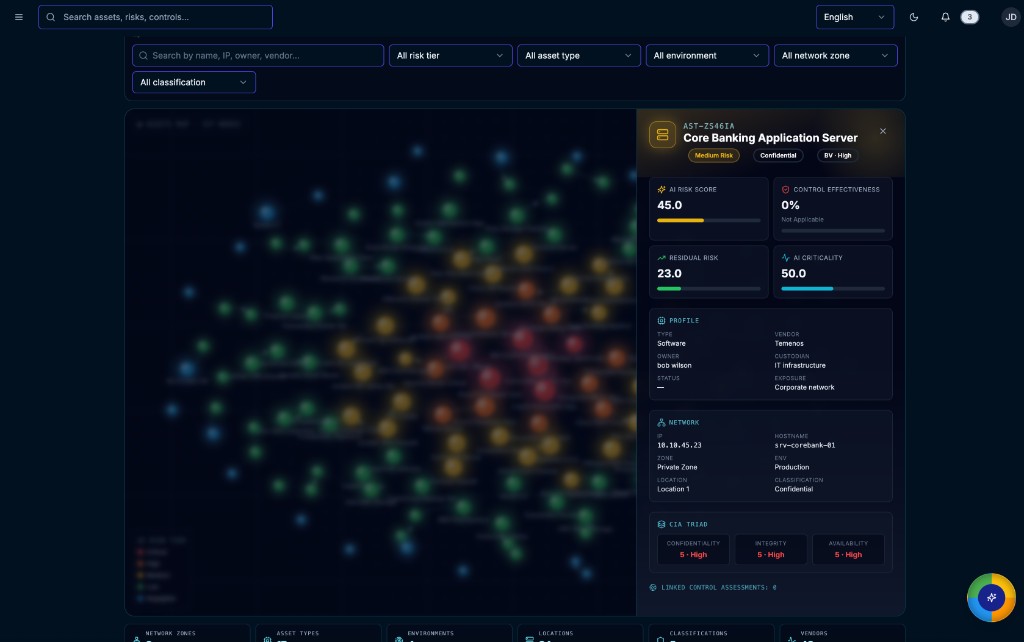The width and height of the screenshot is (1024, 642).
Task: Click the Vendors summary card
Action: pyautogui.click(x=842, y=634)
